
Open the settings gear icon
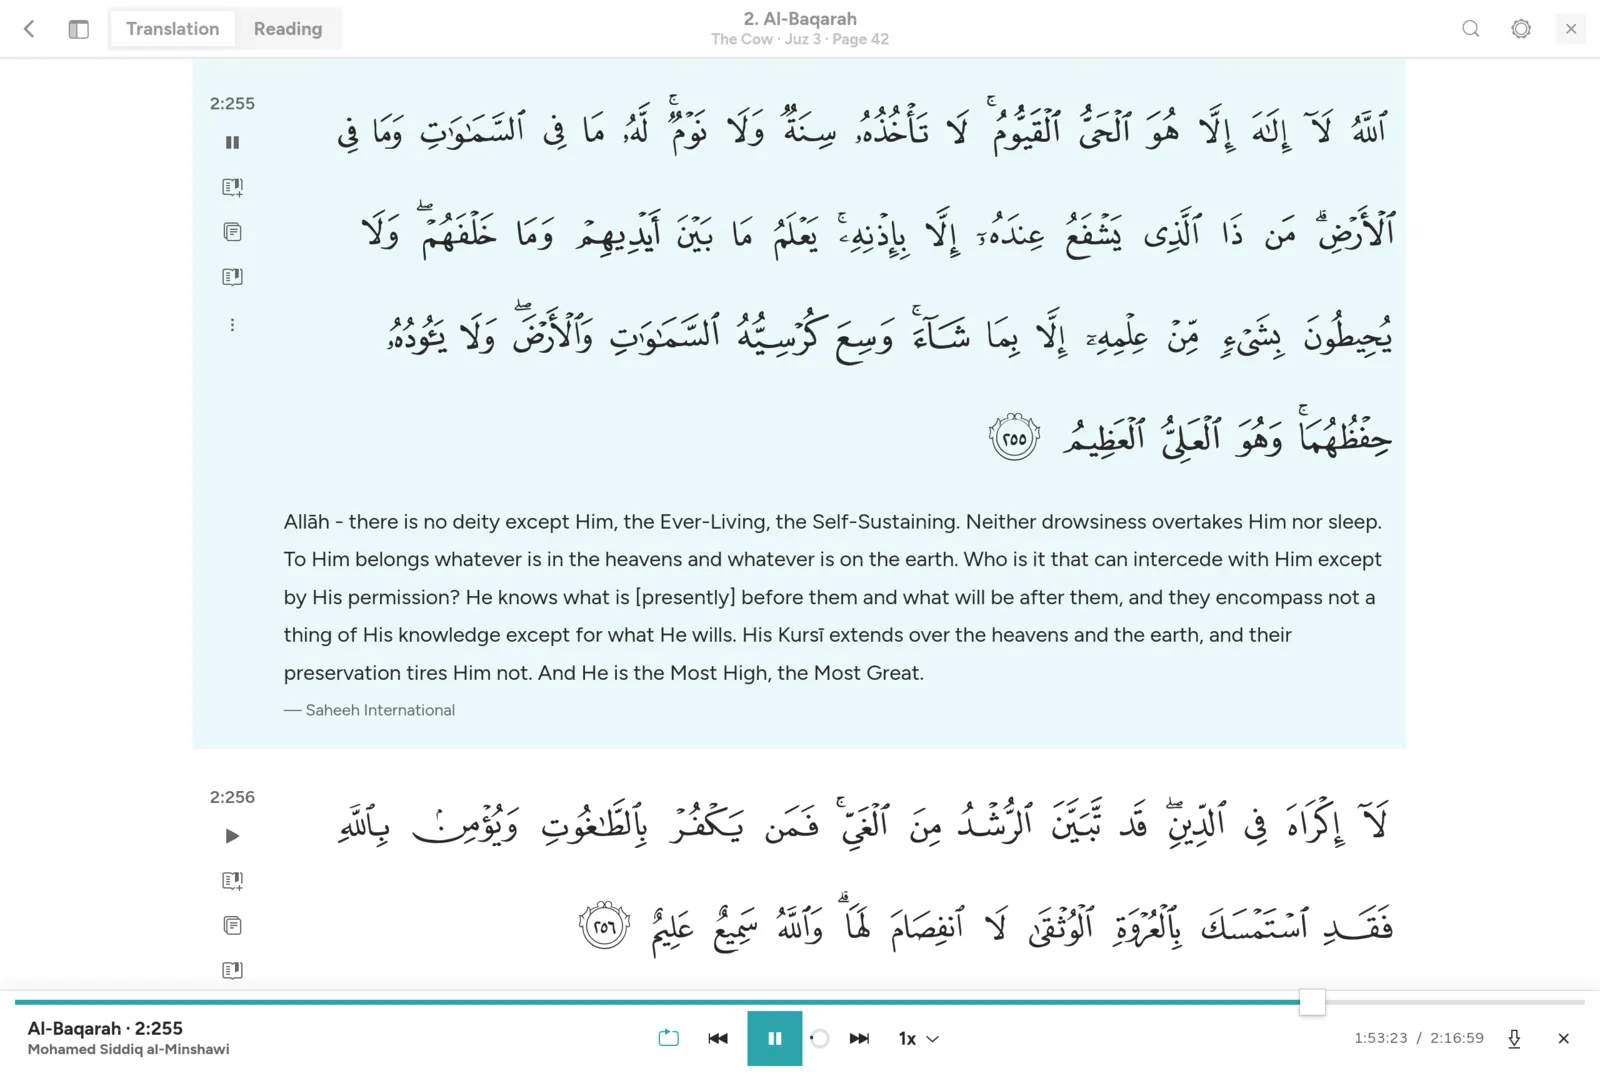tap(1521, 29)
